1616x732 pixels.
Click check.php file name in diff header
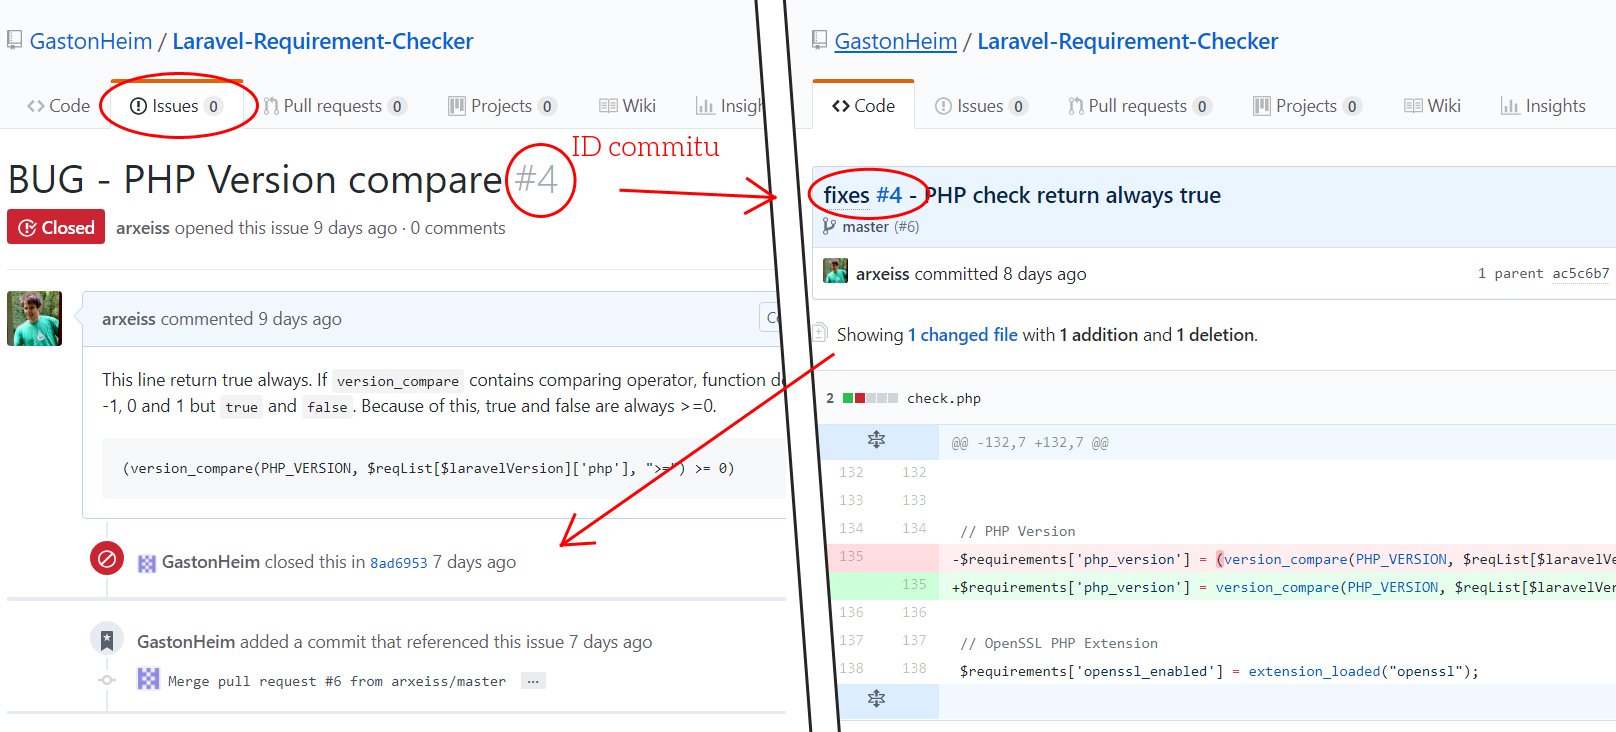pyautogui.click(x=944, y=398)
